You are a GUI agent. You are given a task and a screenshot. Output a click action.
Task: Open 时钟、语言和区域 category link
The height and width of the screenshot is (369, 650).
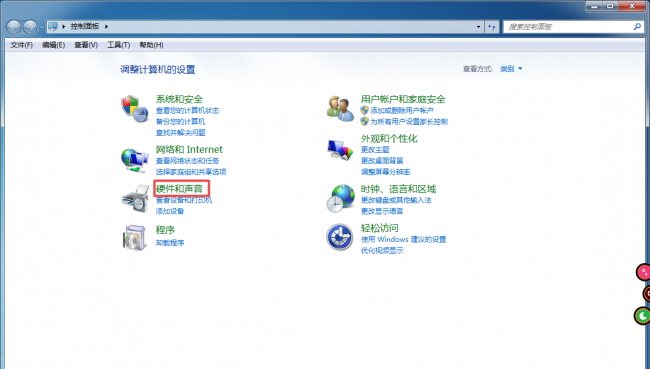[398, 189]
